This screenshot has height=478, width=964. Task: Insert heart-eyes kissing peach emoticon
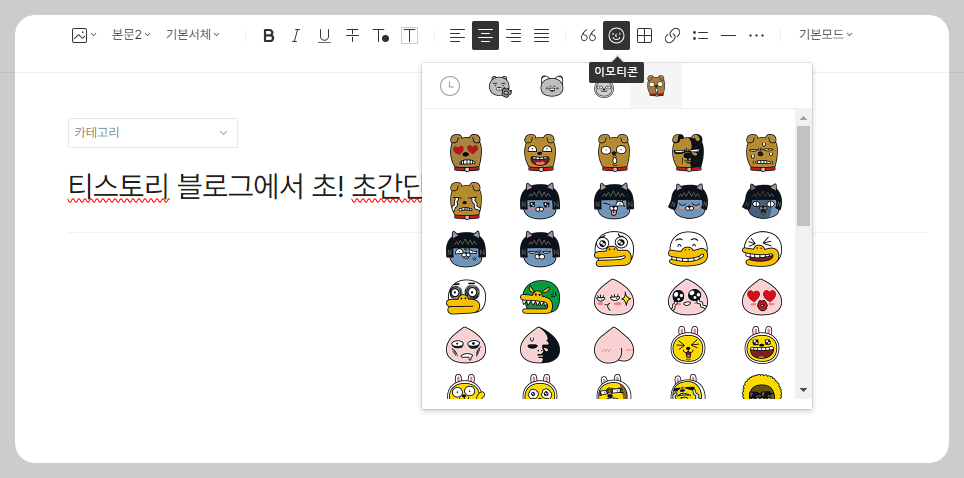(762, 297)
